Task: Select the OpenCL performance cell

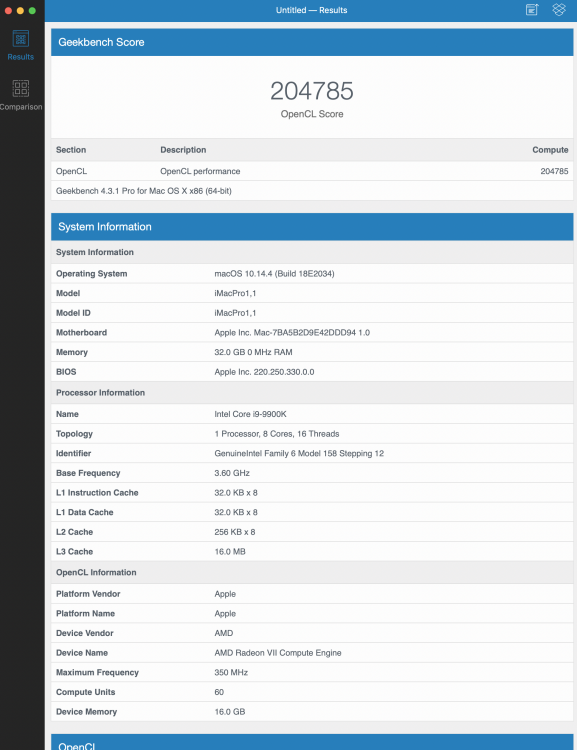Action: 200,171
